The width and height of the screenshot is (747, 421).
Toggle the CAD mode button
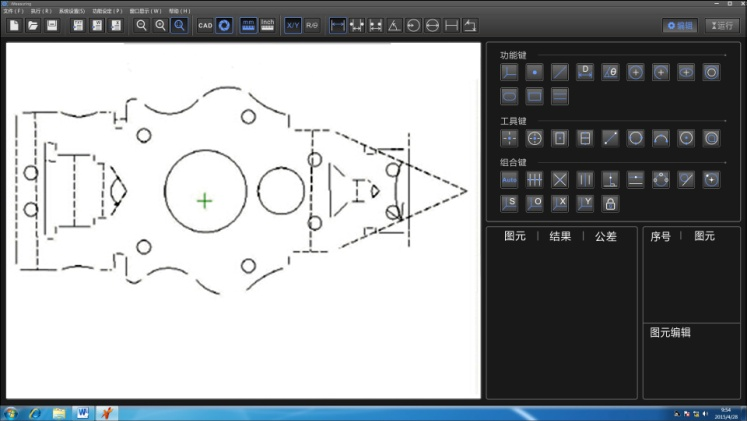click(205, 25)
